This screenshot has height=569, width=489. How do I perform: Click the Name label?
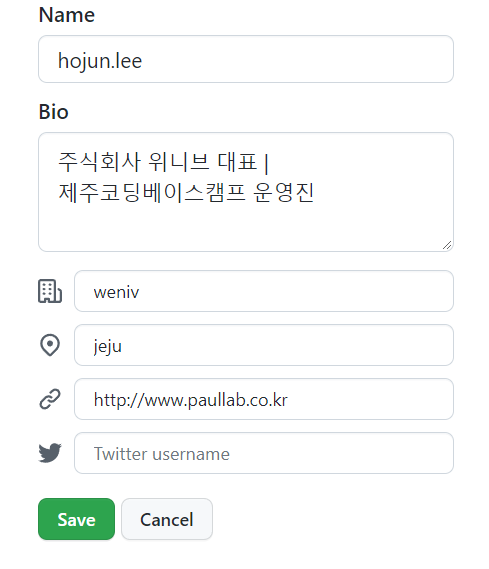67,15
